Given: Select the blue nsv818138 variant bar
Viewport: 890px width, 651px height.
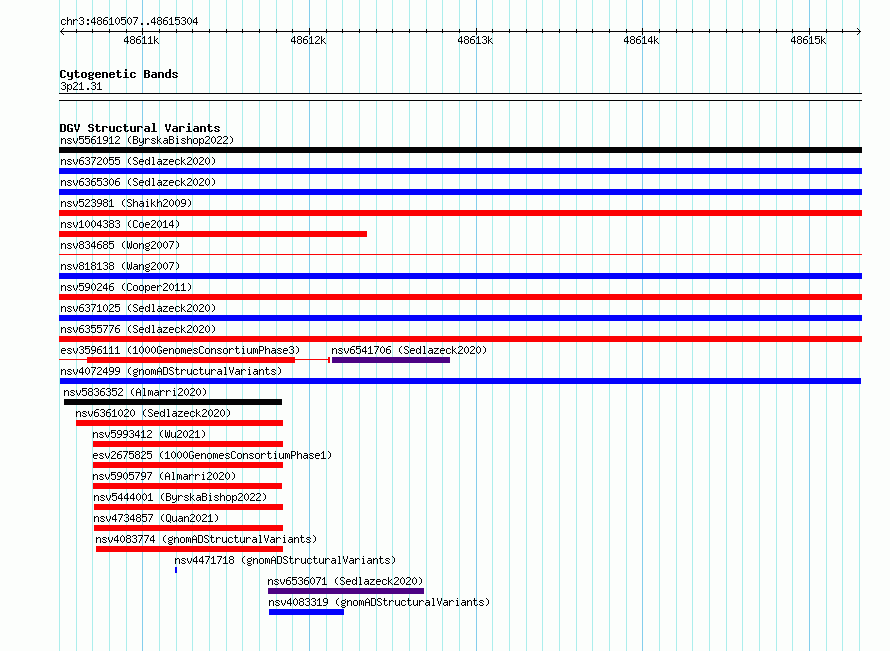Looking at the screenshot, I should click(460, 276).
